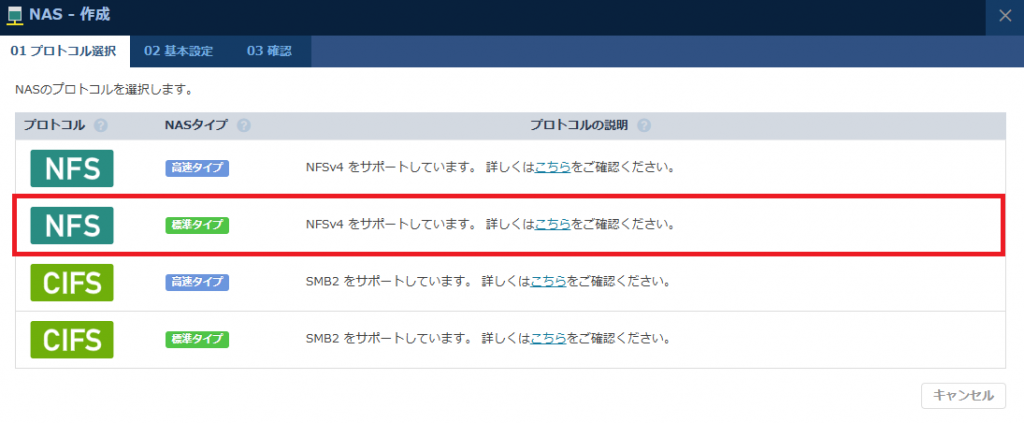Open こちら link in highlighted NFS 標準タイプ row
The width and height of the screenshot is (1024, 423).
(x=552, y=225)
